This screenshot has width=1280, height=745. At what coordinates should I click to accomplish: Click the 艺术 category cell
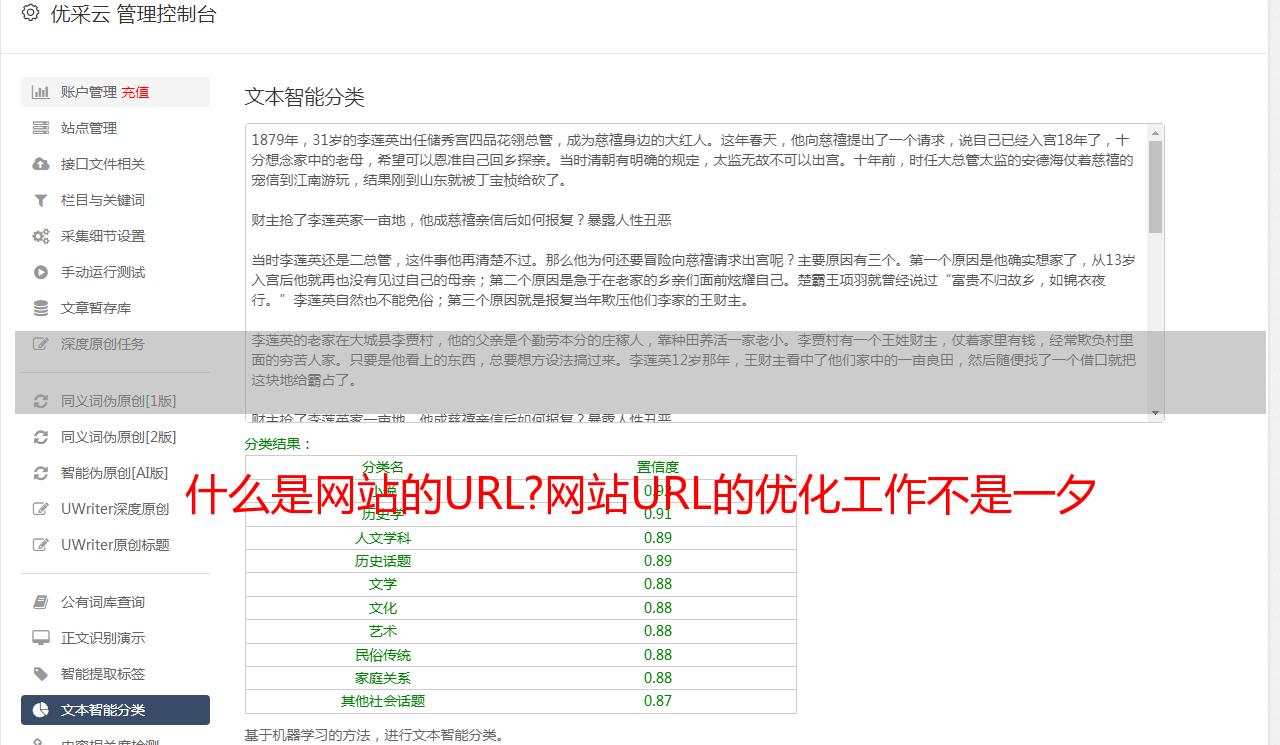383,631
